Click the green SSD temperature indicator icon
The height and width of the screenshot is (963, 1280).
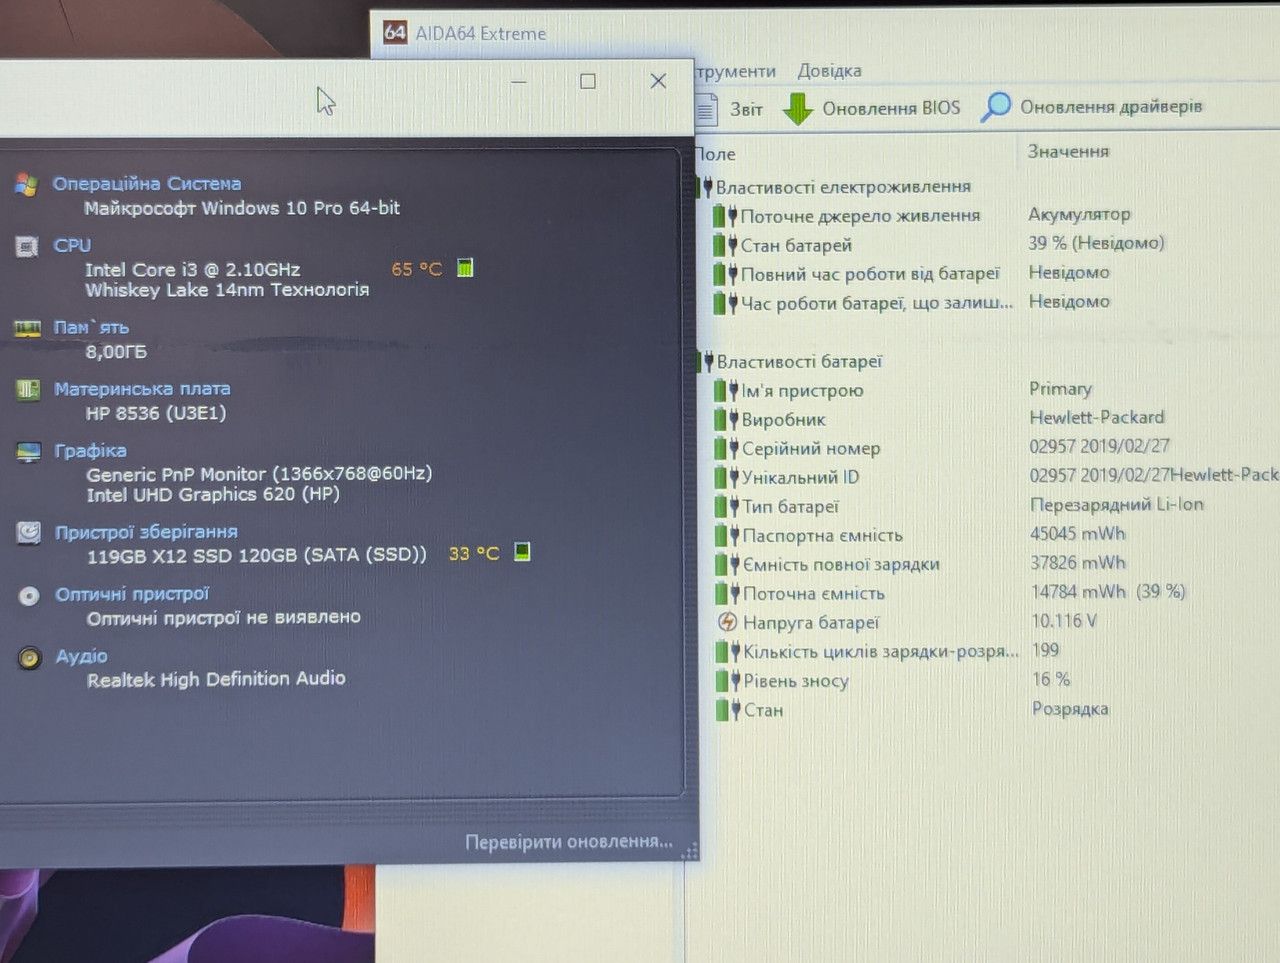click(x=522, y=552)
